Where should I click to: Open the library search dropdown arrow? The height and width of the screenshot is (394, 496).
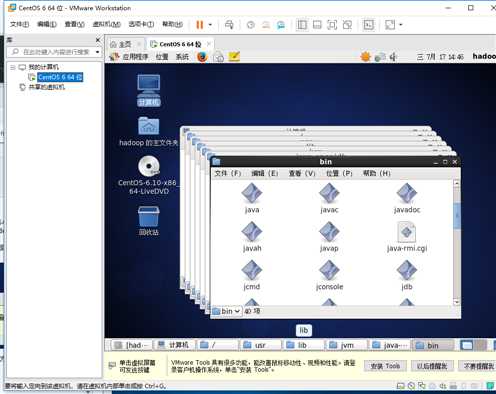pyautogui.click(x=97, y=52)
